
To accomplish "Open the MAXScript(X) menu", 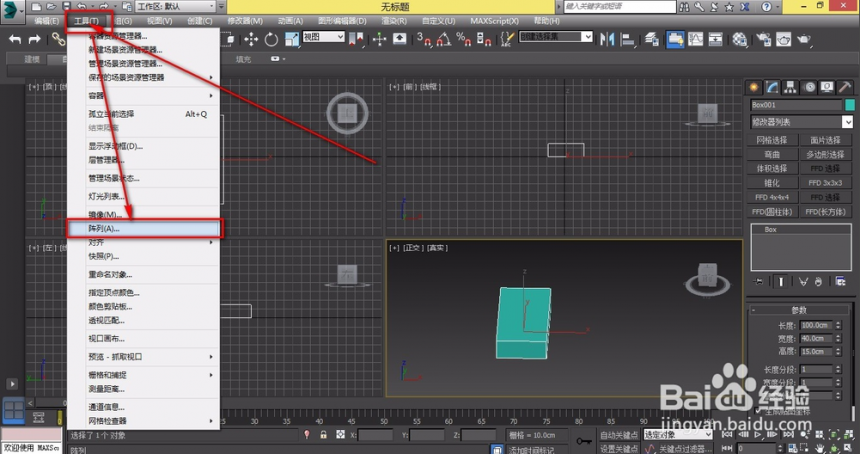I will tap(494, 21).
